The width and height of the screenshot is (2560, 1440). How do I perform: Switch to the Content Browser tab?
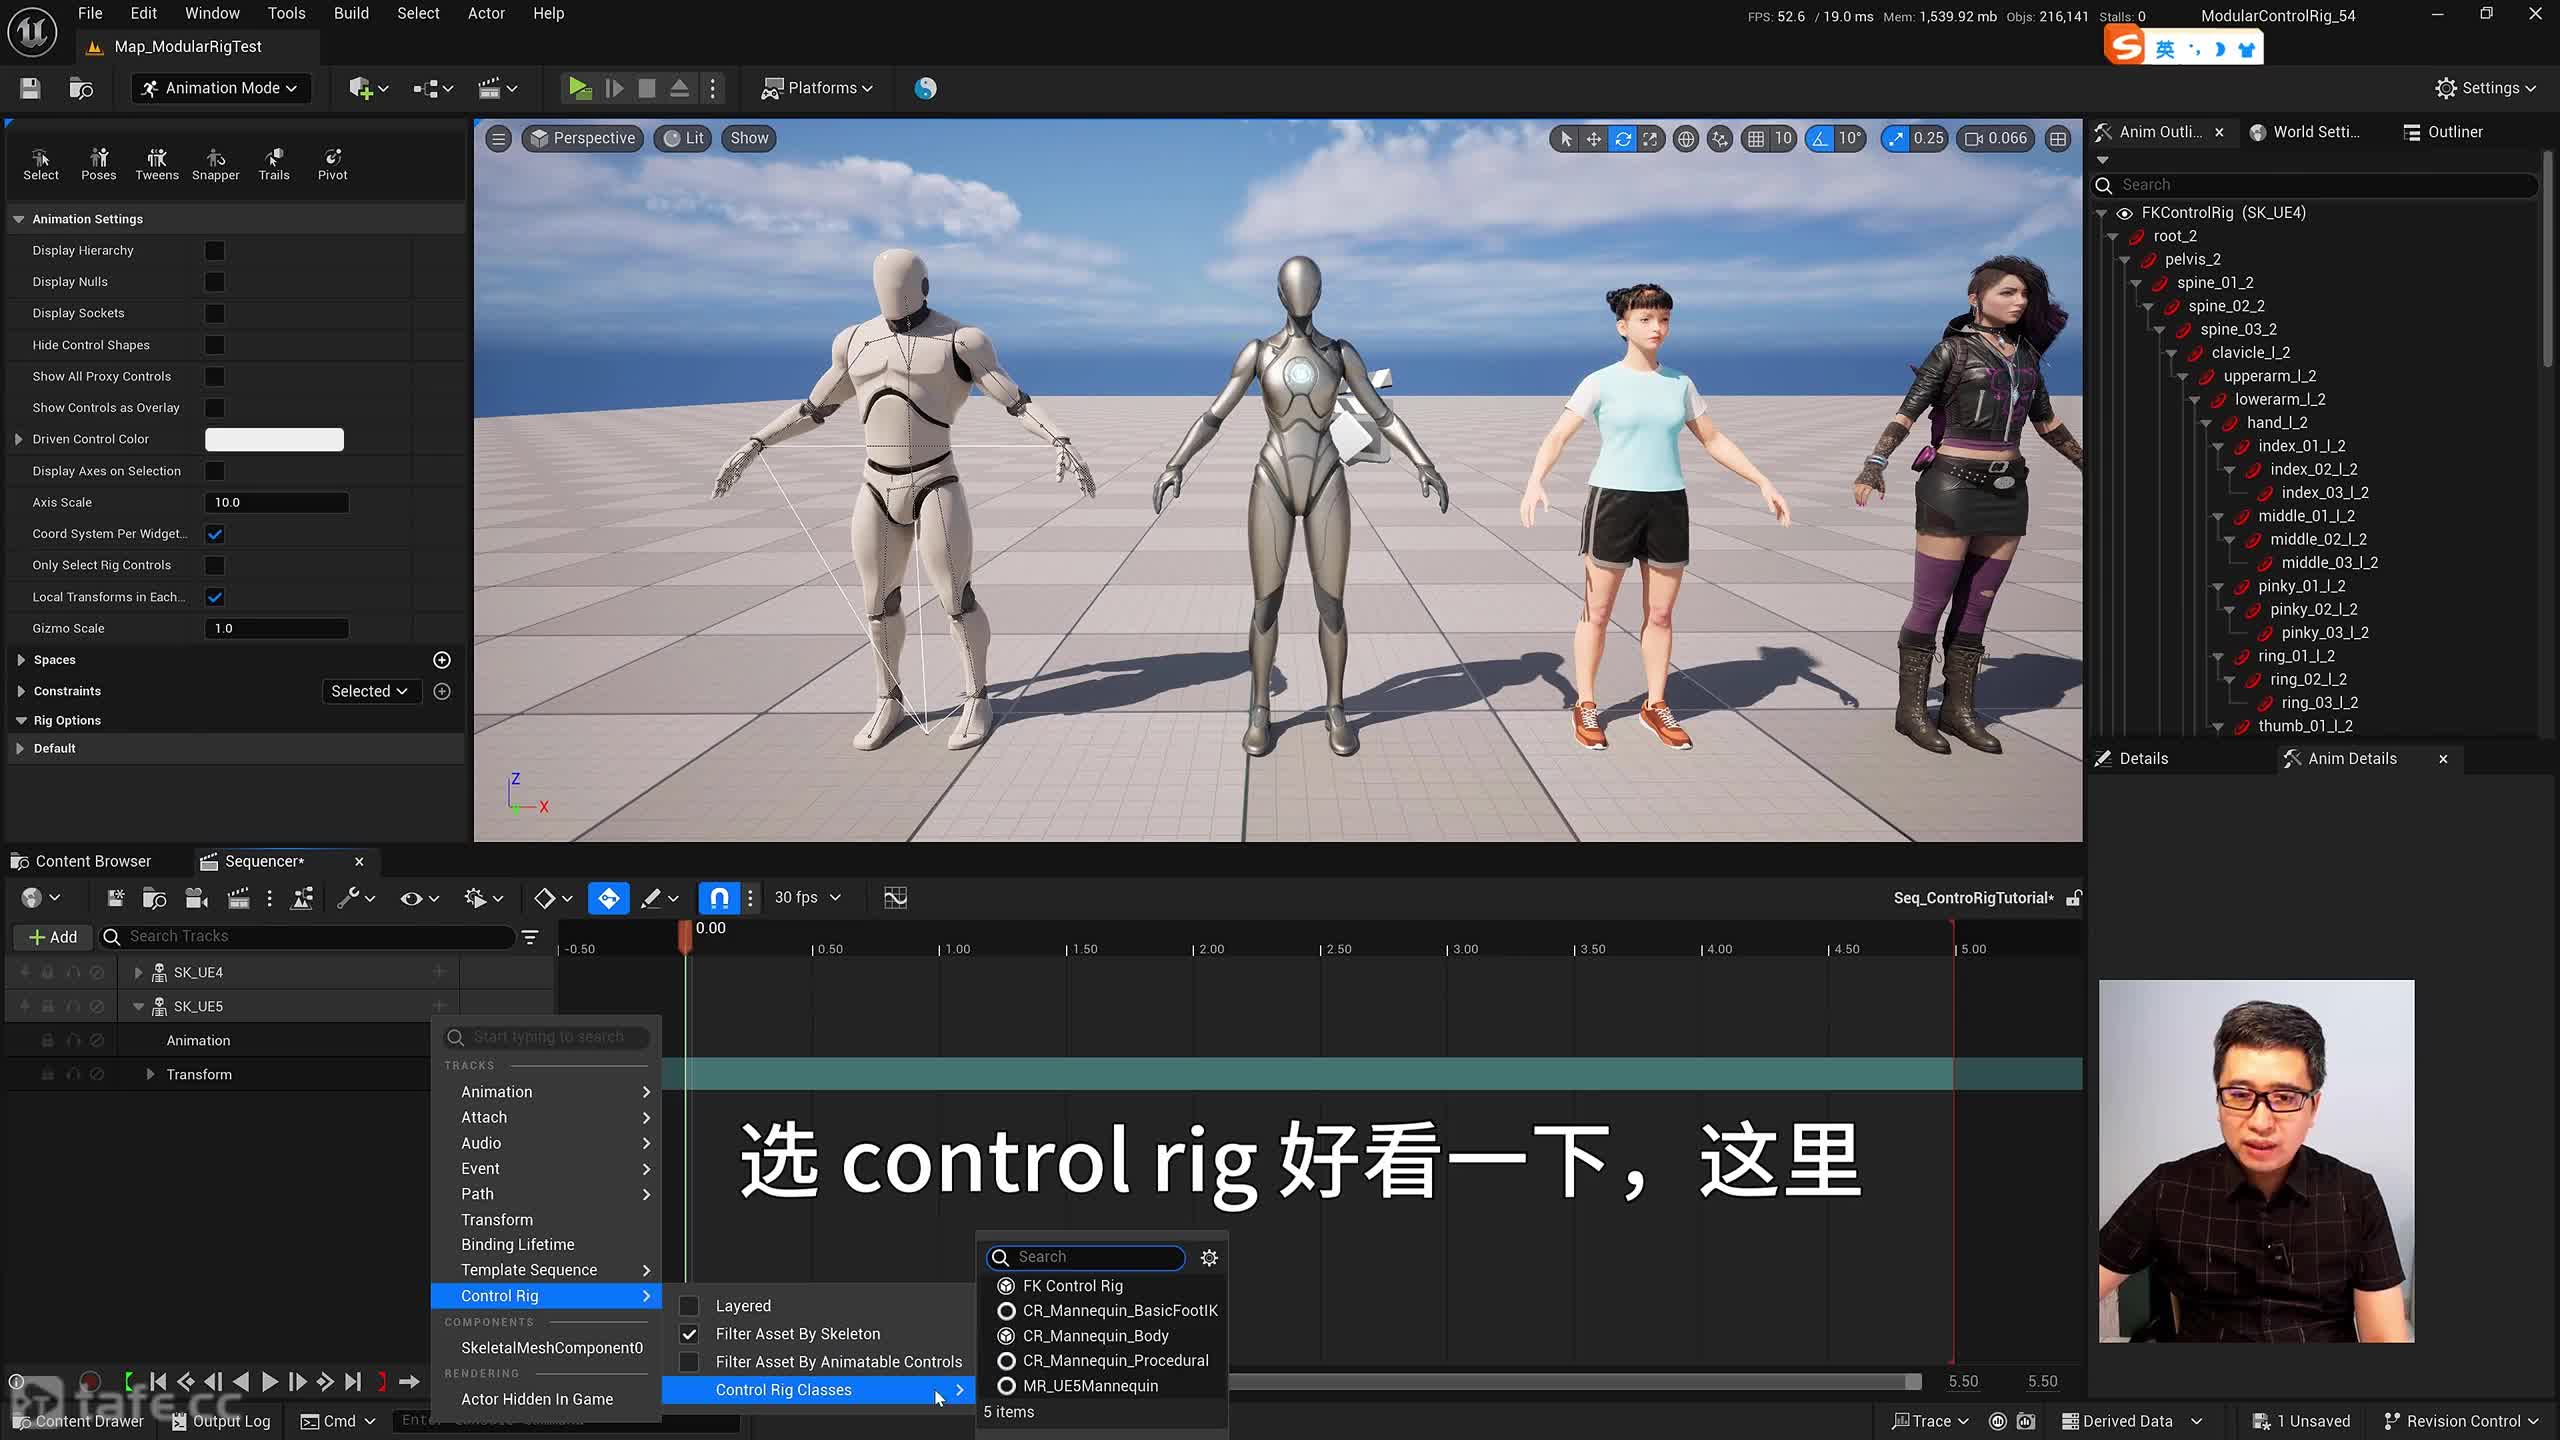(92, 860)
